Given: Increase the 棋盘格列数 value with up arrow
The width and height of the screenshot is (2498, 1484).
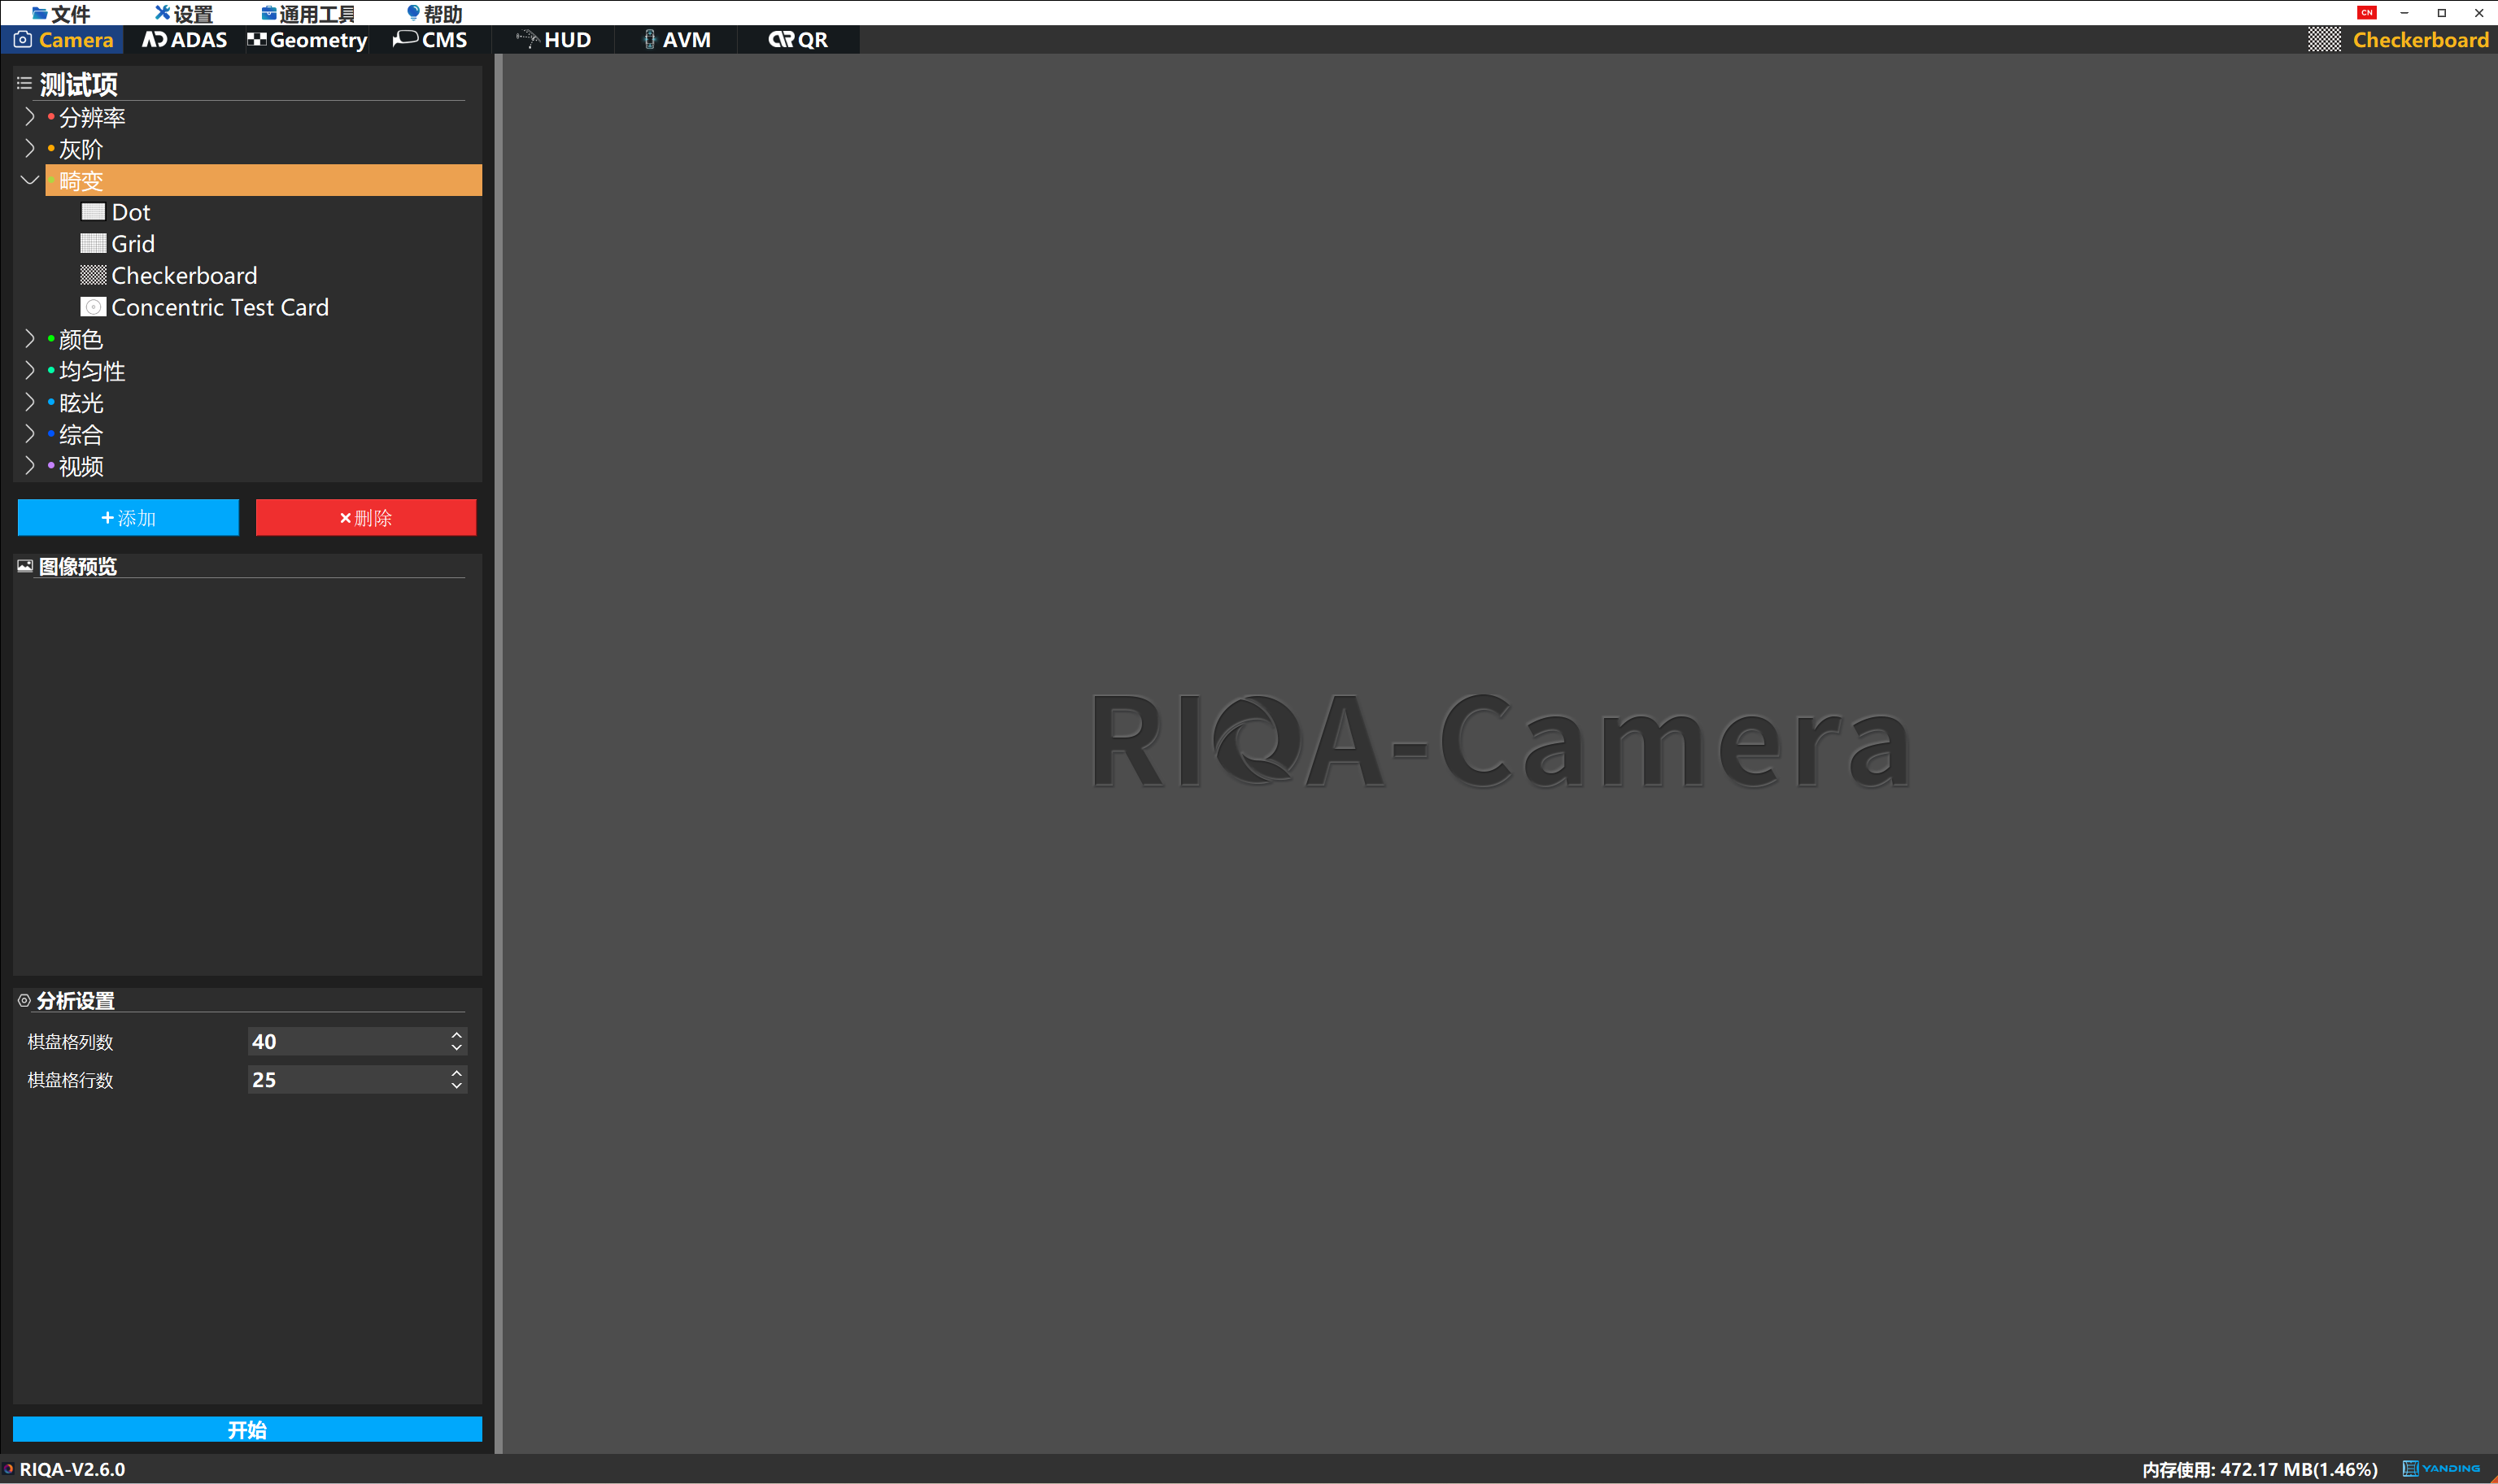Looking at the screenshot, I should point(456,1035).
